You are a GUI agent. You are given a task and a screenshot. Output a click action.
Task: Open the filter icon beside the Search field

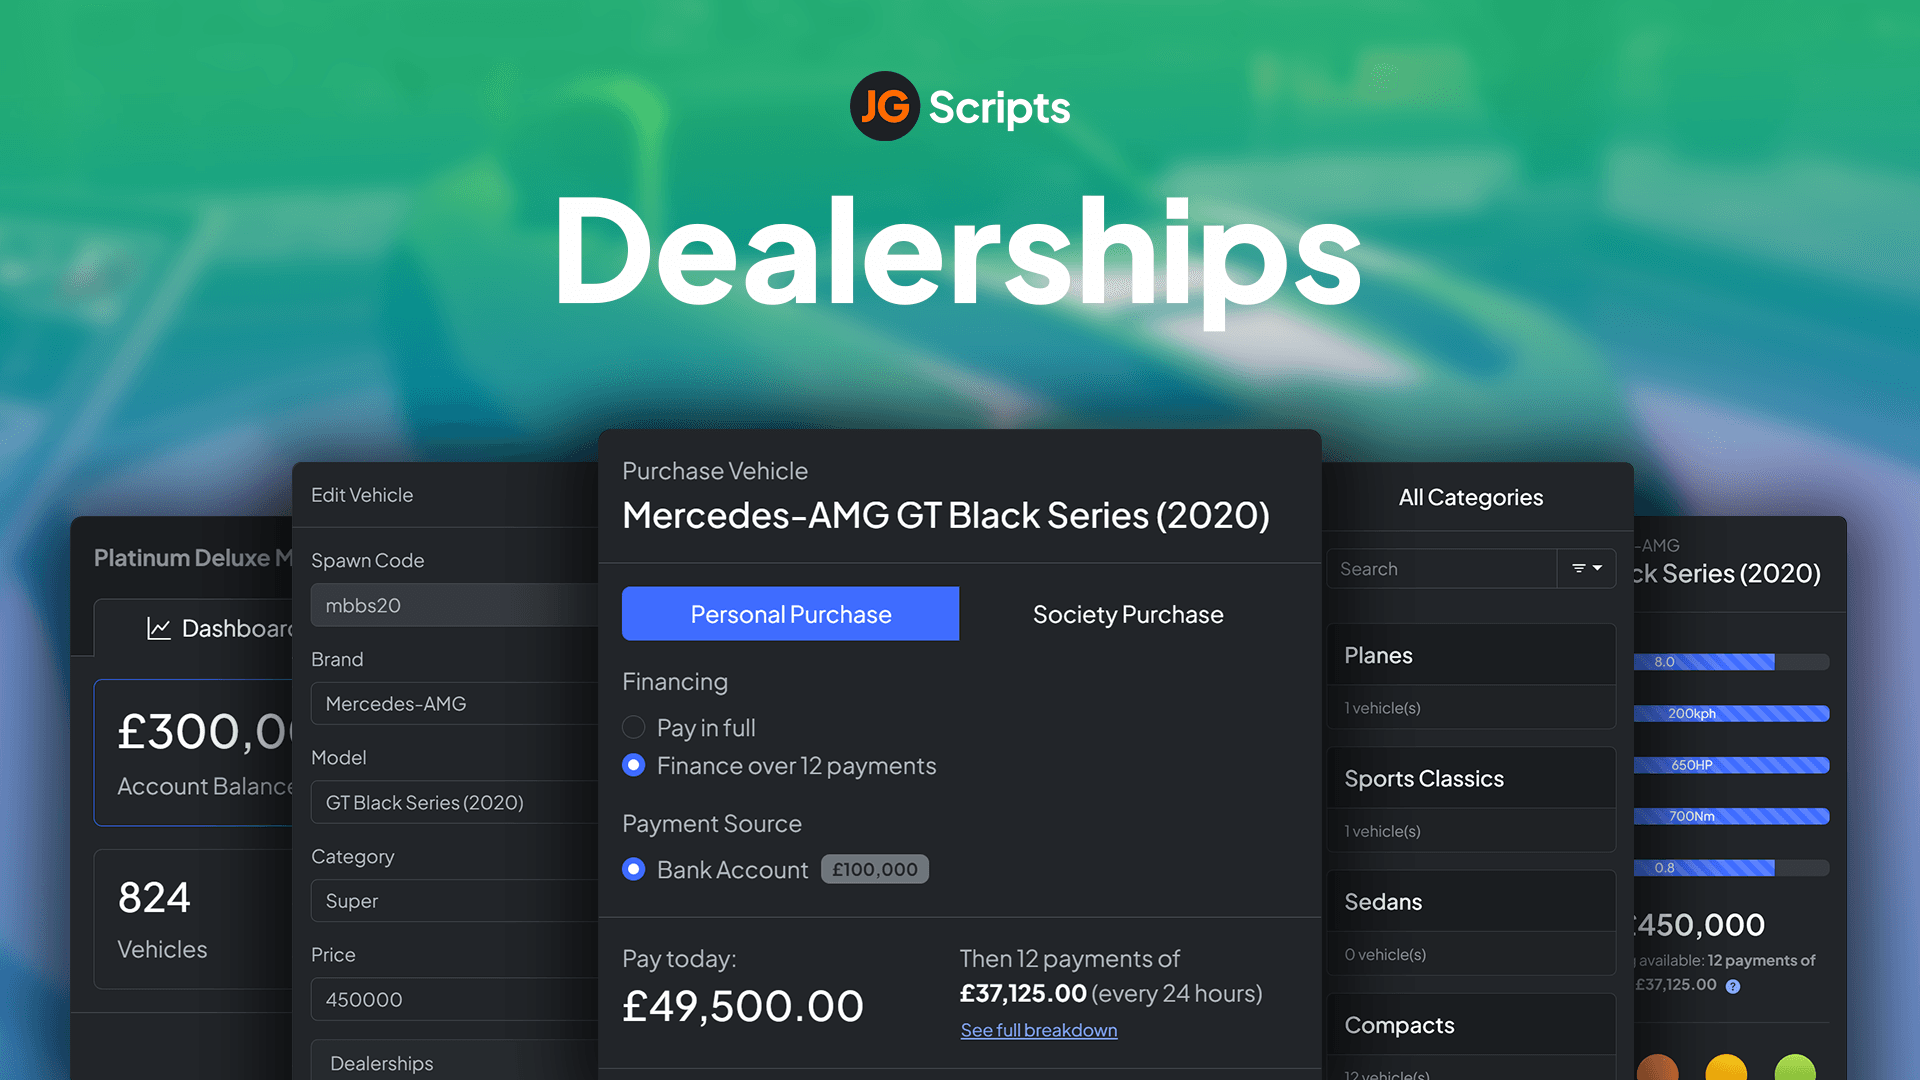[1579, 568]
